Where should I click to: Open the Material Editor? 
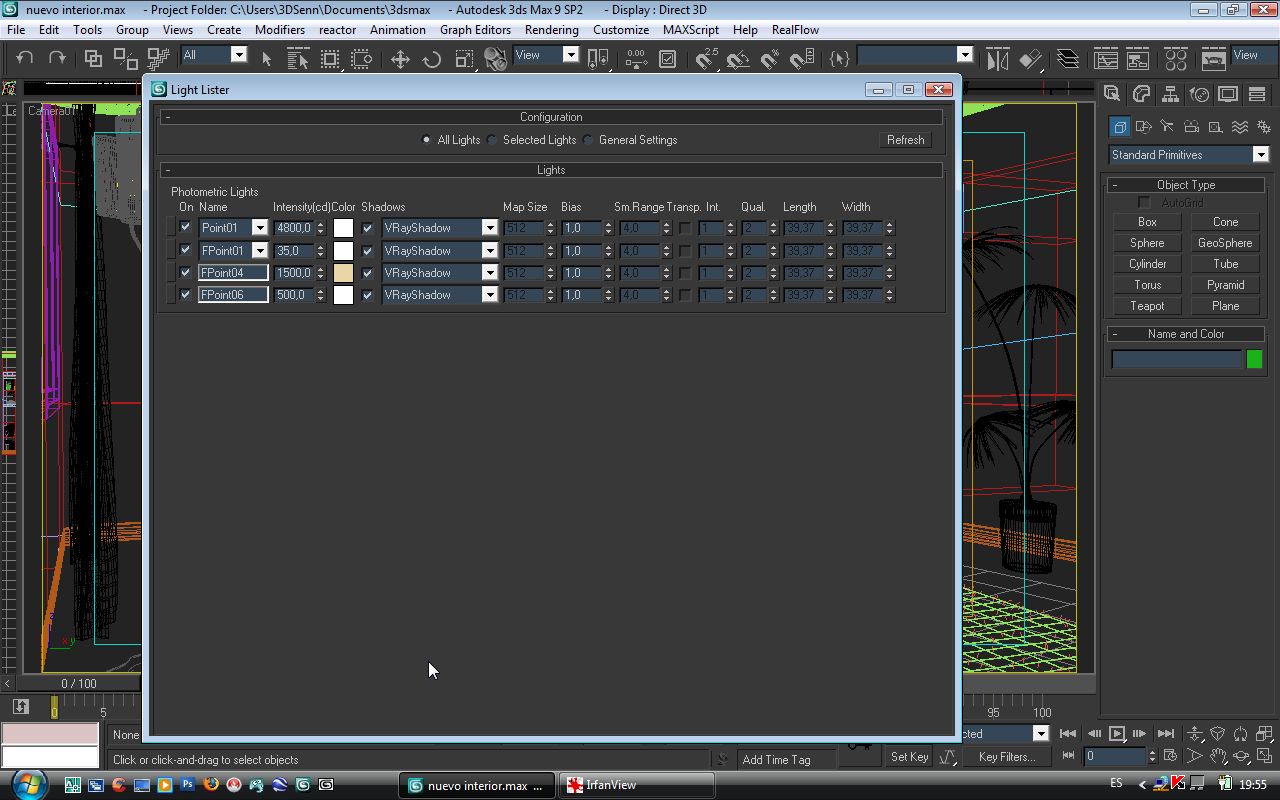pos(1175,59)
